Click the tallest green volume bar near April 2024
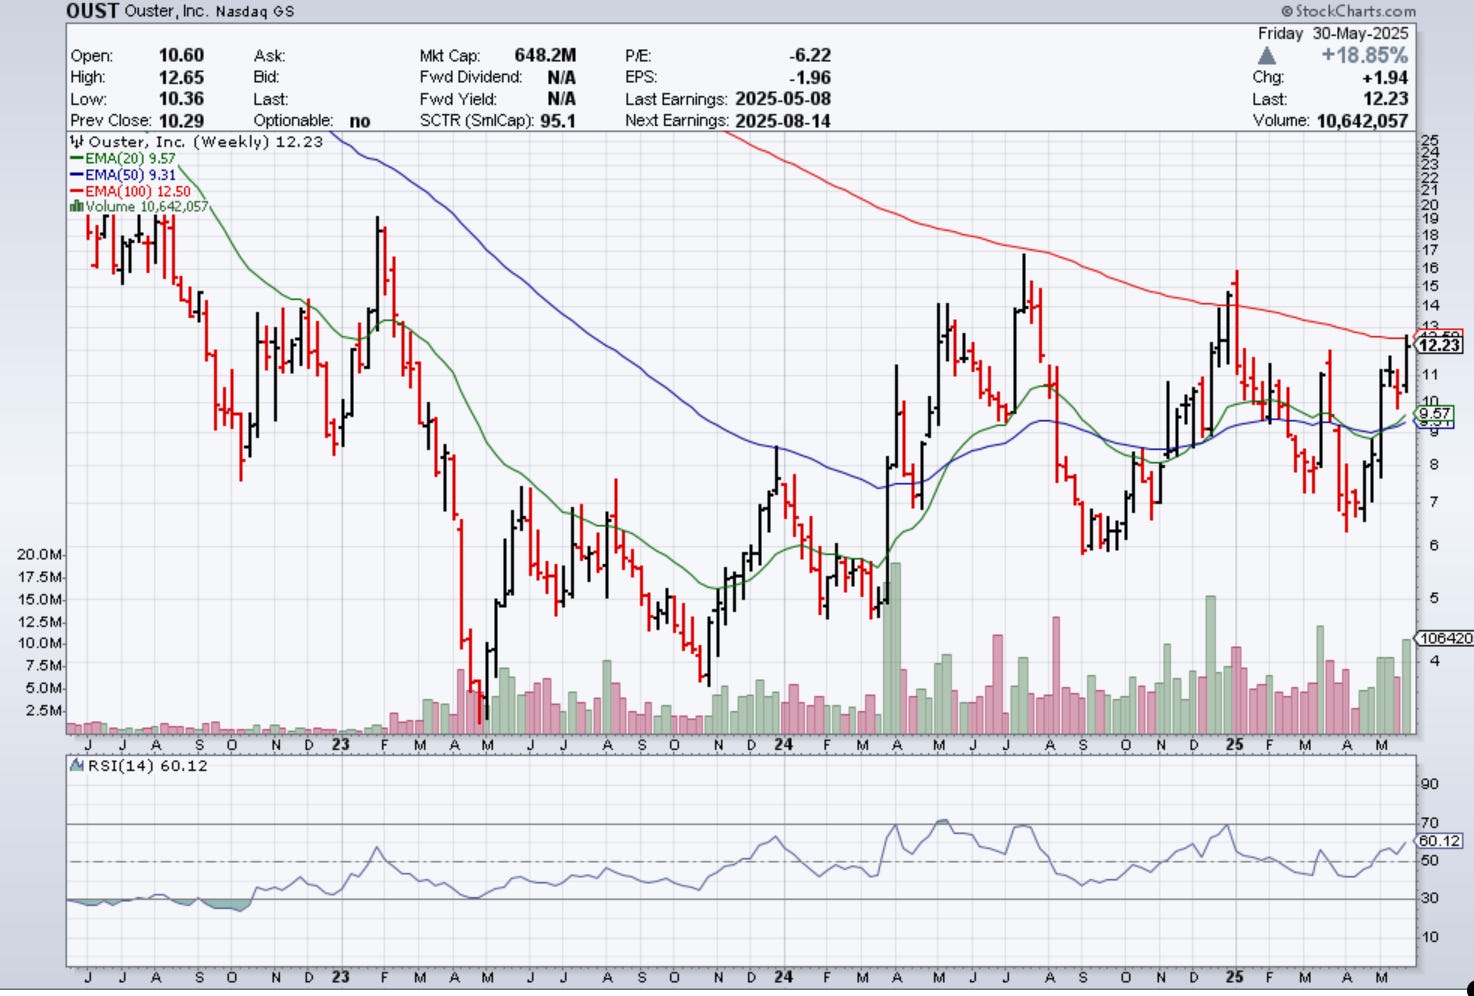Screen dimensions: 1474x996 pyautogui.click(x=895, y=648)
